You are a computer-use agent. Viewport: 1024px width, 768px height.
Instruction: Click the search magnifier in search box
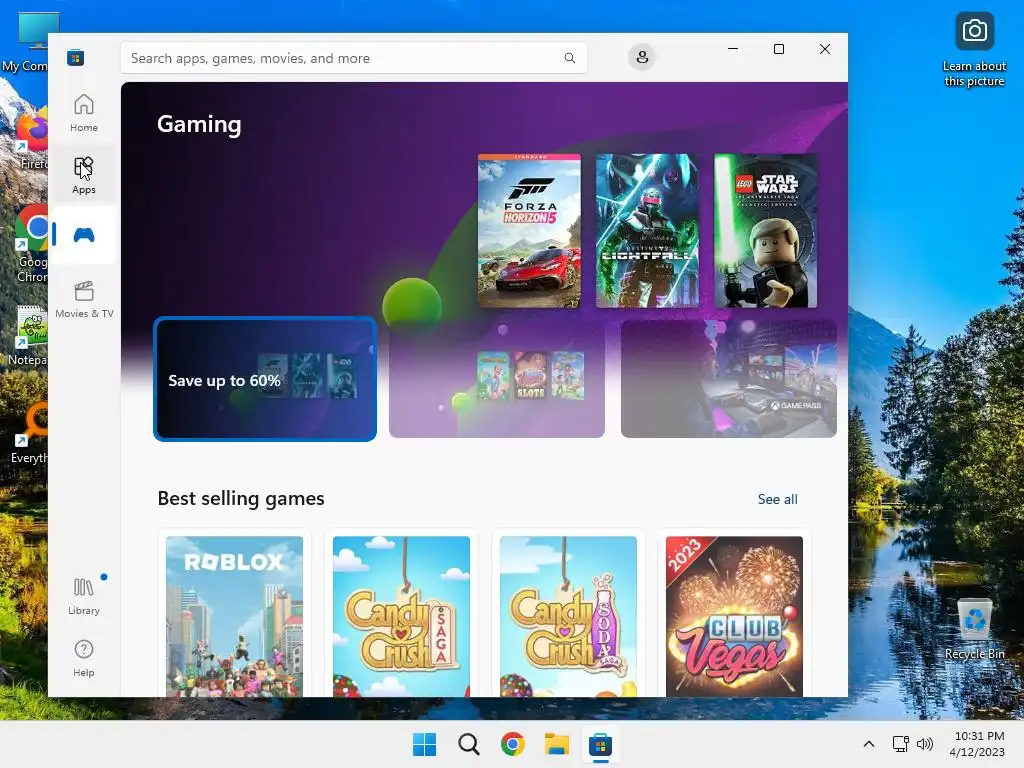point(569,58)
